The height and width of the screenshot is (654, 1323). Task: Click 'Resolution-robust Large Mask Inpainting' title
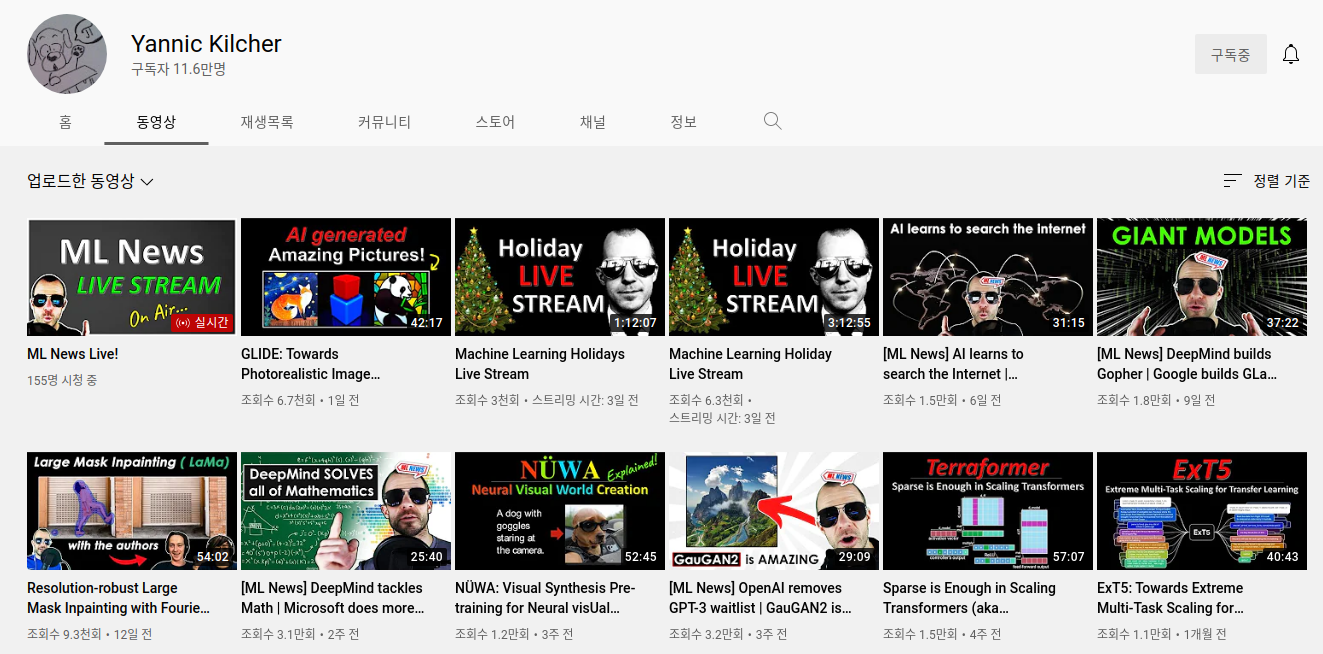(x=119, y=598)
